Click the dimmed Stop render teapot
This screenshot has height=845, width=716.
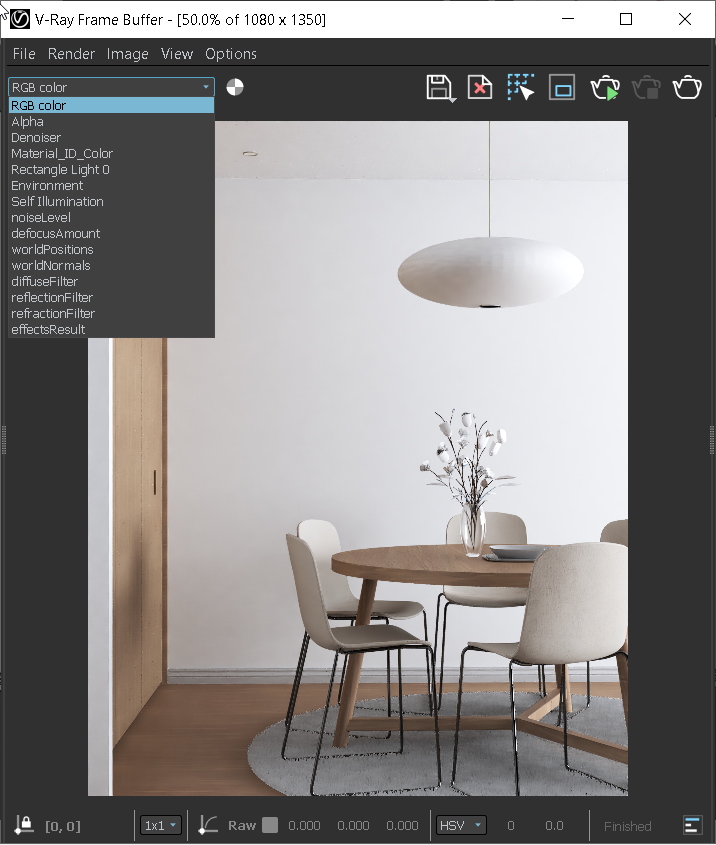click(646, 88)
